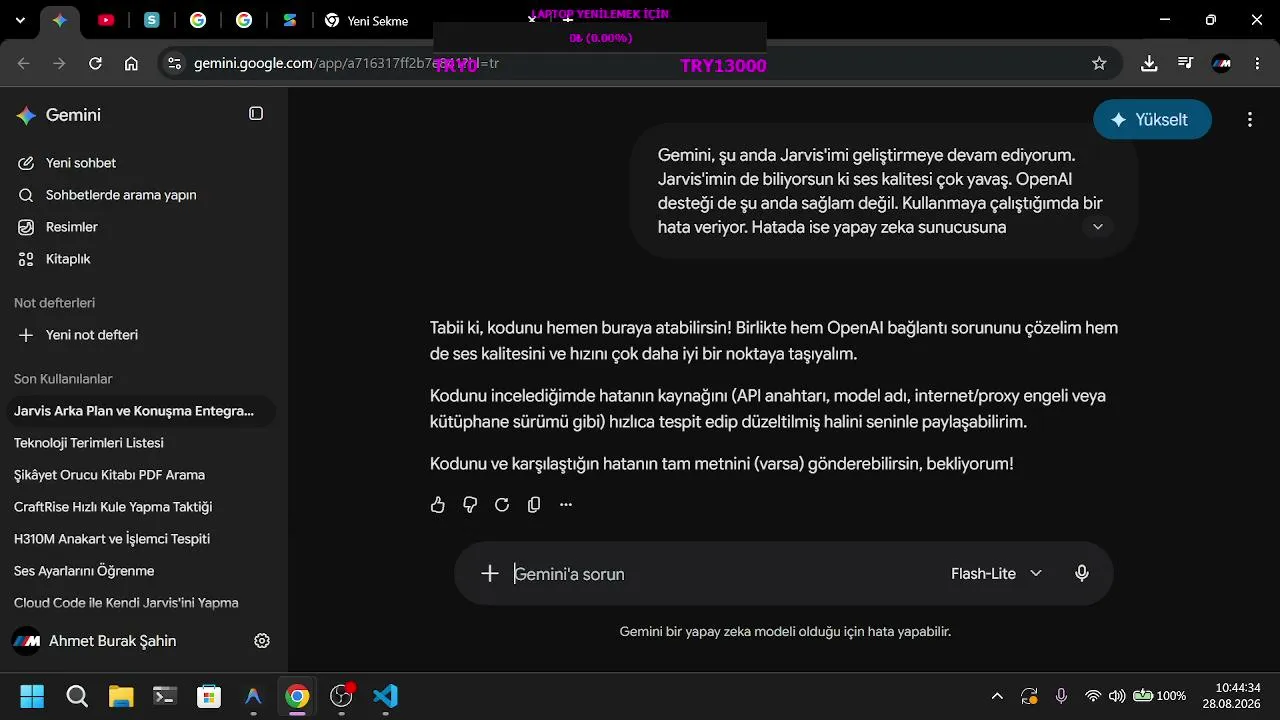Bookmark this page with the star
Image resolution: width=1280 pixels, height=720 pixels.
[x=1099, y=63]
